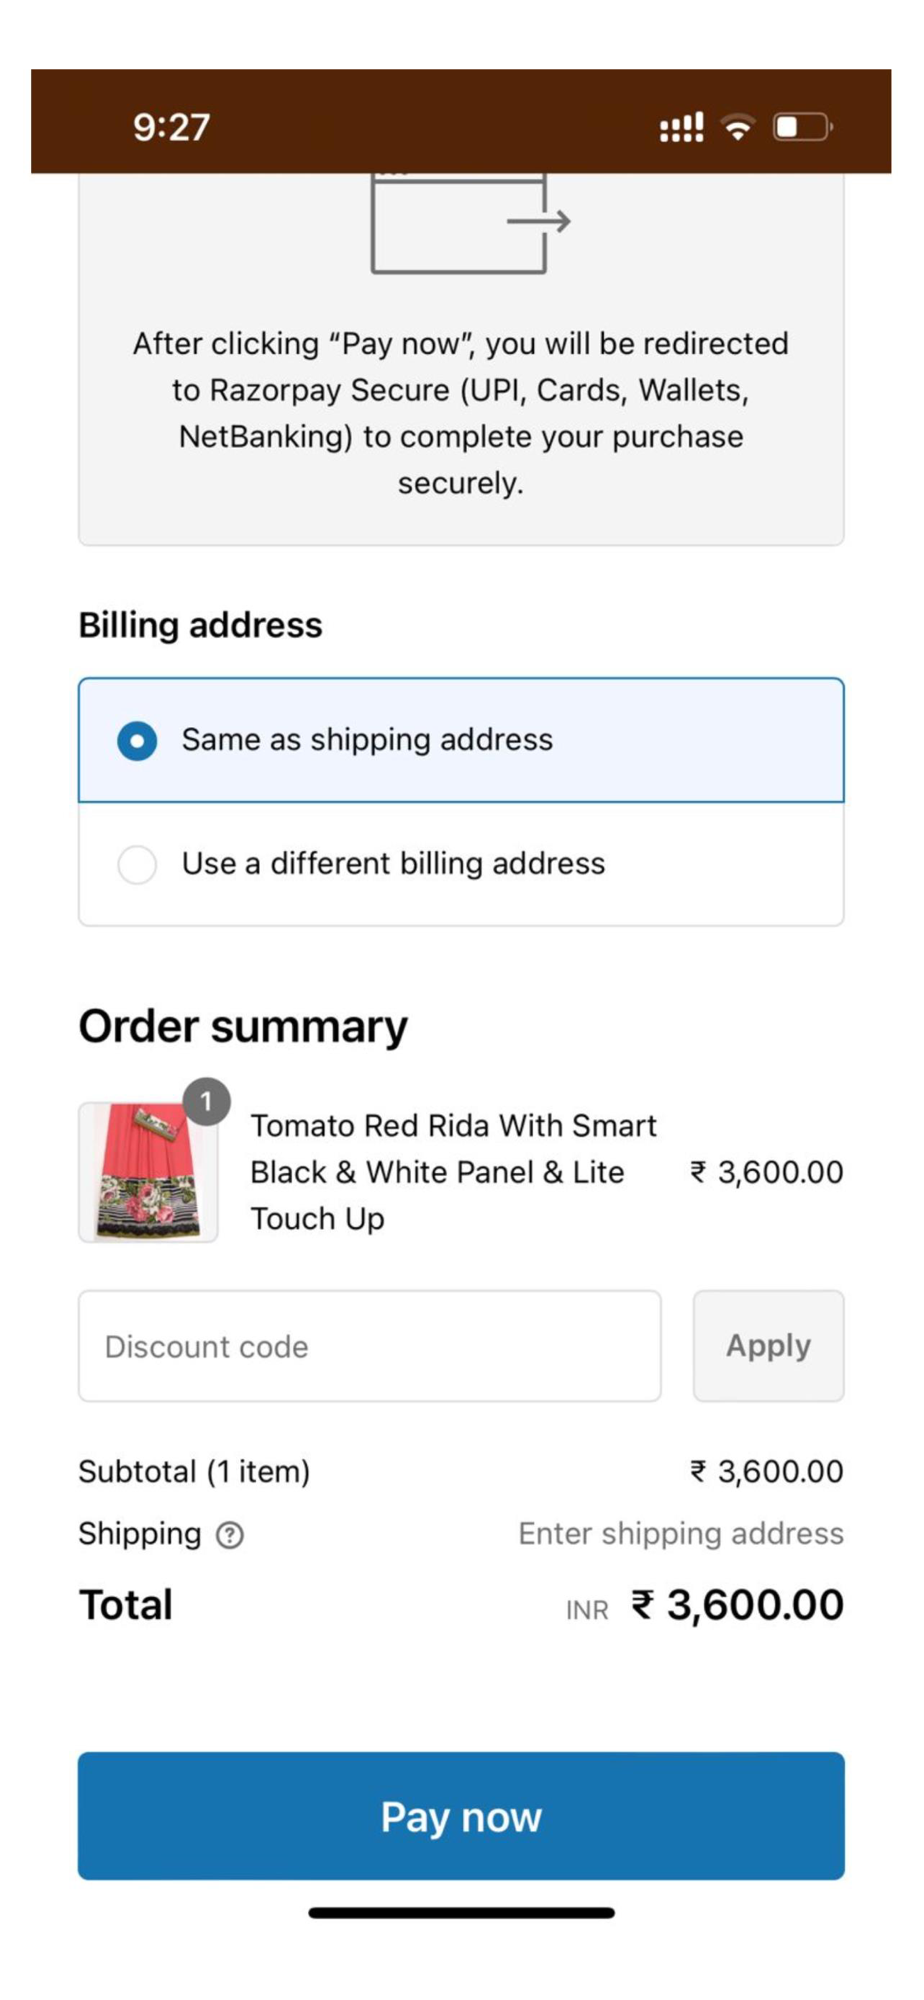Tap the 9:27 clock in status bar
This screenshot has width=924, height=2000.
click(x=172, y=127)
